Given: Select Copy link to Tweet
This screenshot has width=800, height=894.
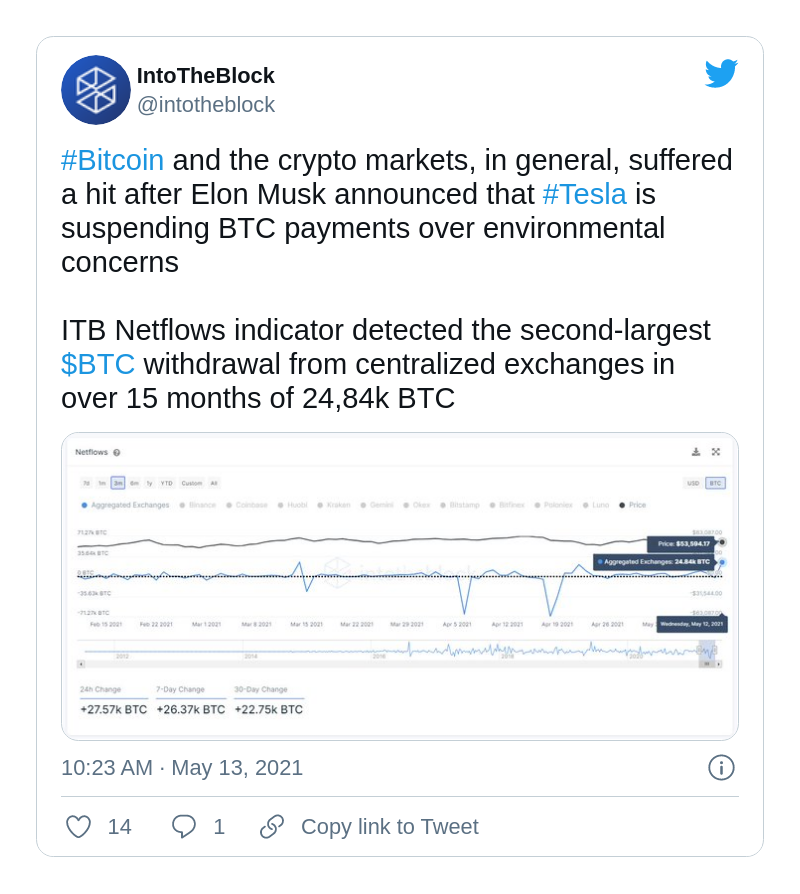Looking at the screenshot, I should (389, 827).
